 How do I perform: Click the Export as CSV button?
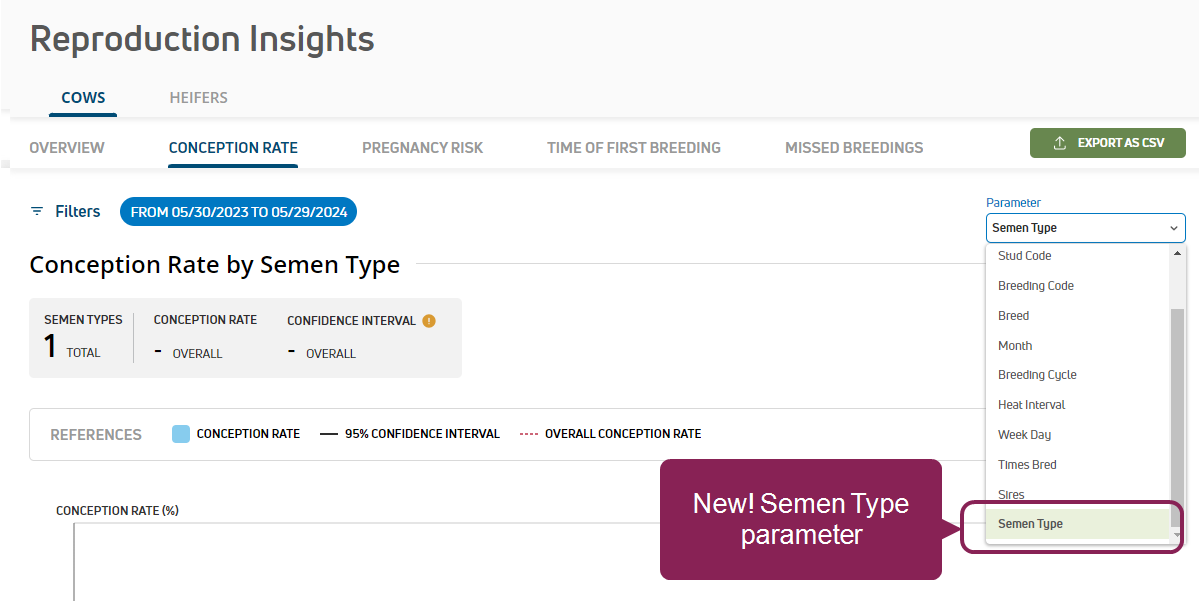pos(1107,143)
